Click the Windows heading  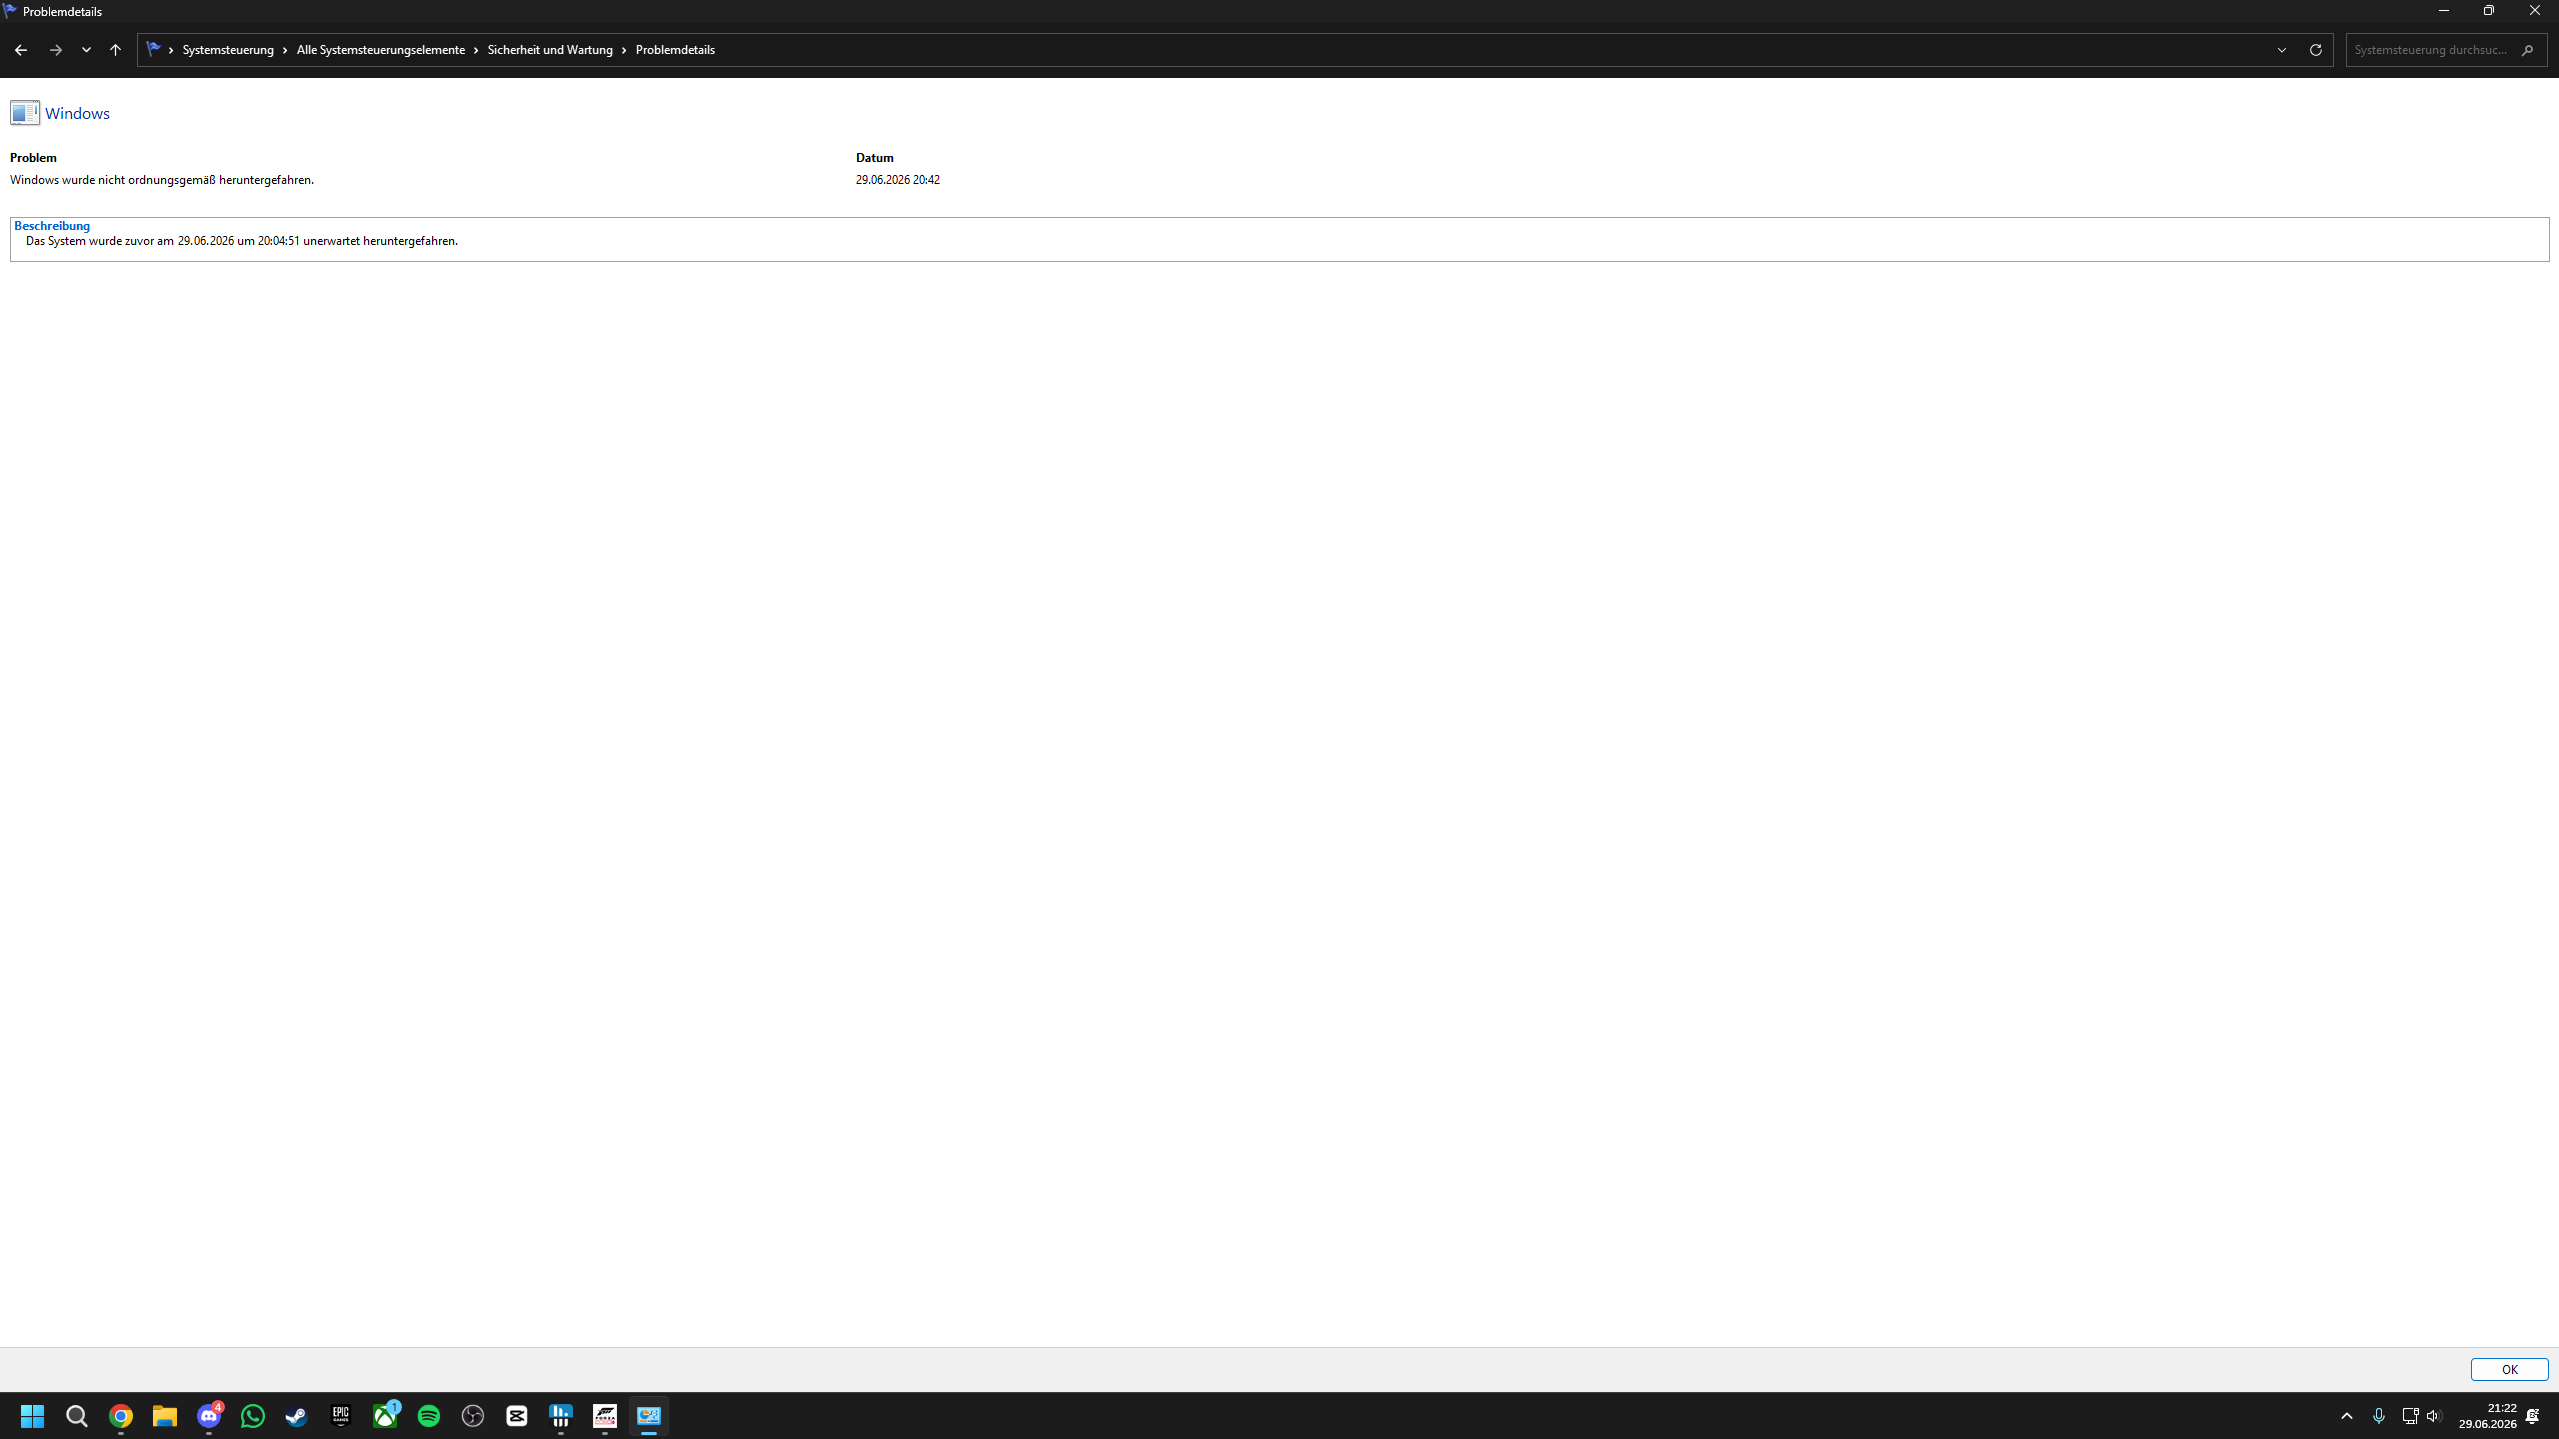coord(77,114)
